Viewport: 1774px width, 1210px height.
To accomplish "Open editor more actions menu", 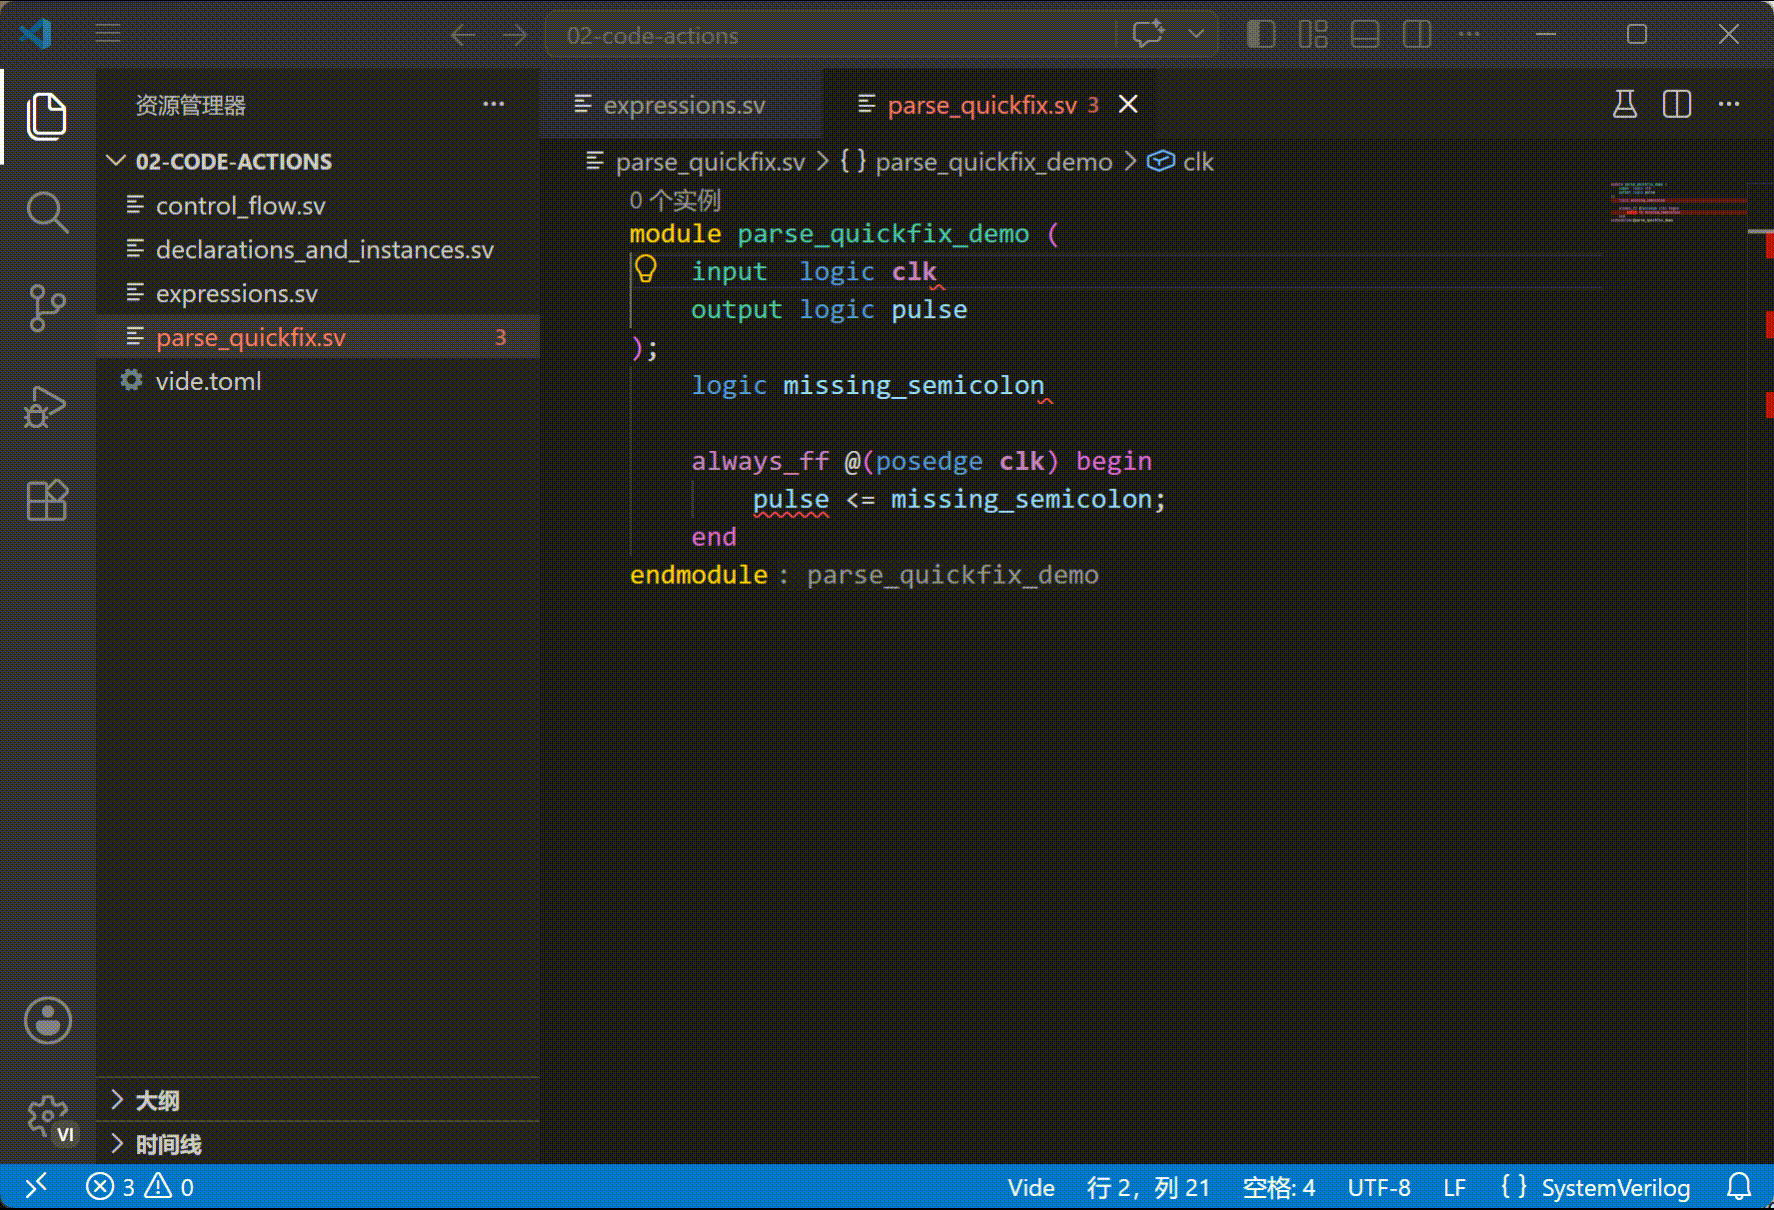I will [1729, 104].
